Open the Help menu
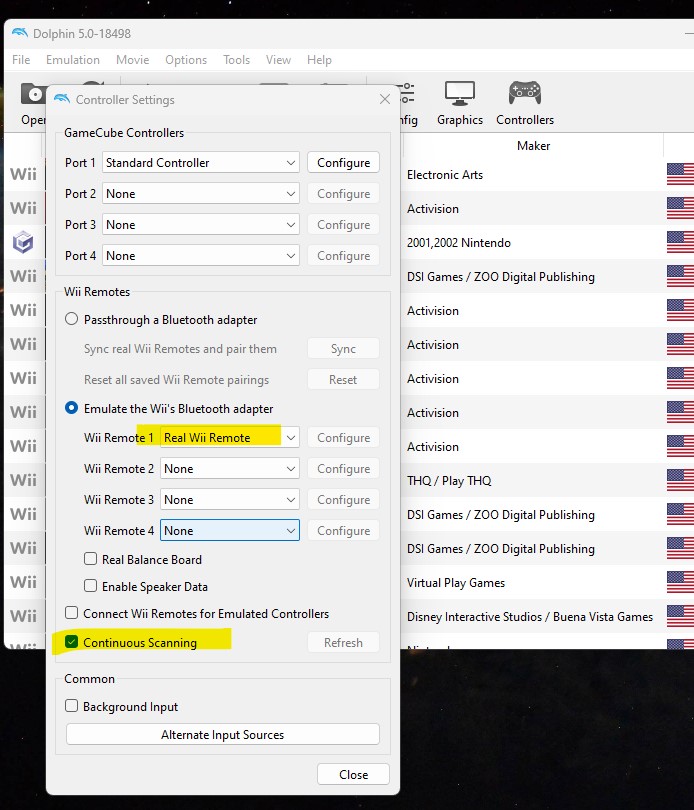The image size is (694, 810). [319, 60]
